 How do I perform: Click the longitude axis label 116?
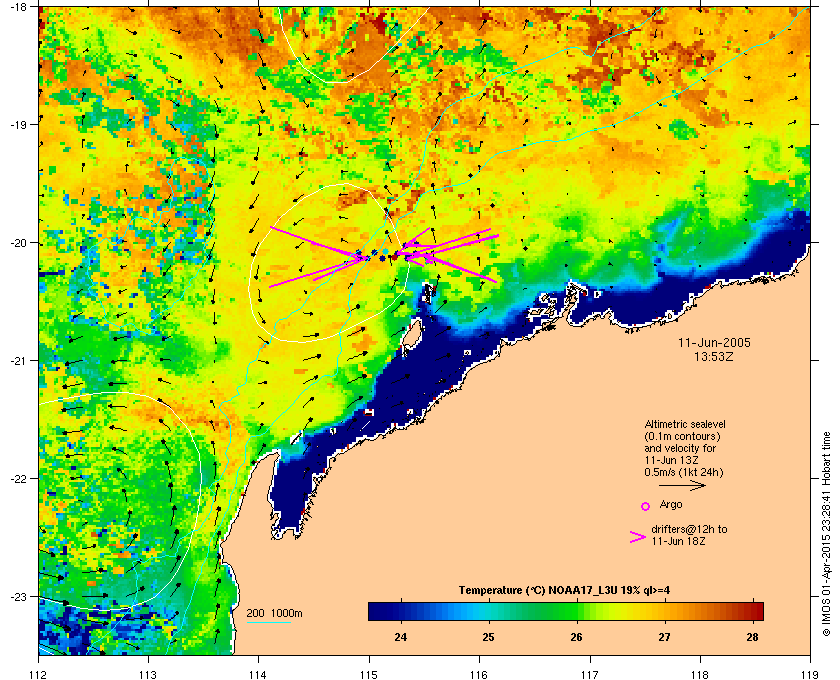(479, 674)
